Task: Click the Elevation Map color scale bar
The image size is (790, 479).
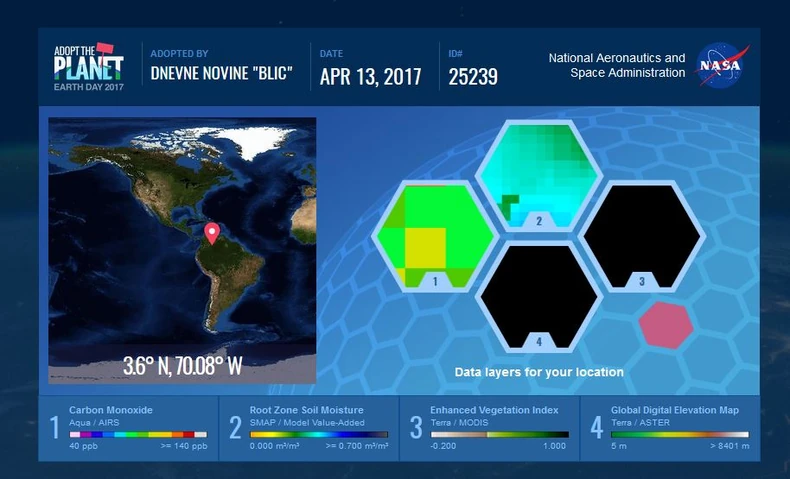Action: (680, 434)
